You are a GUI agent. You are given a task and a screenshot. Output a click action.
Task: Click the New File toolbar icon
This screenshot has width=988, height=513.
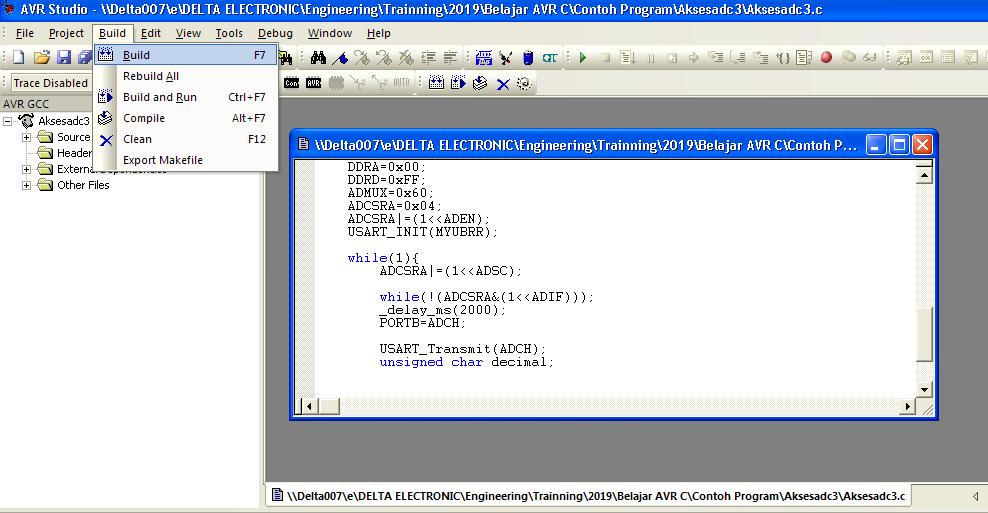(18, 58)
